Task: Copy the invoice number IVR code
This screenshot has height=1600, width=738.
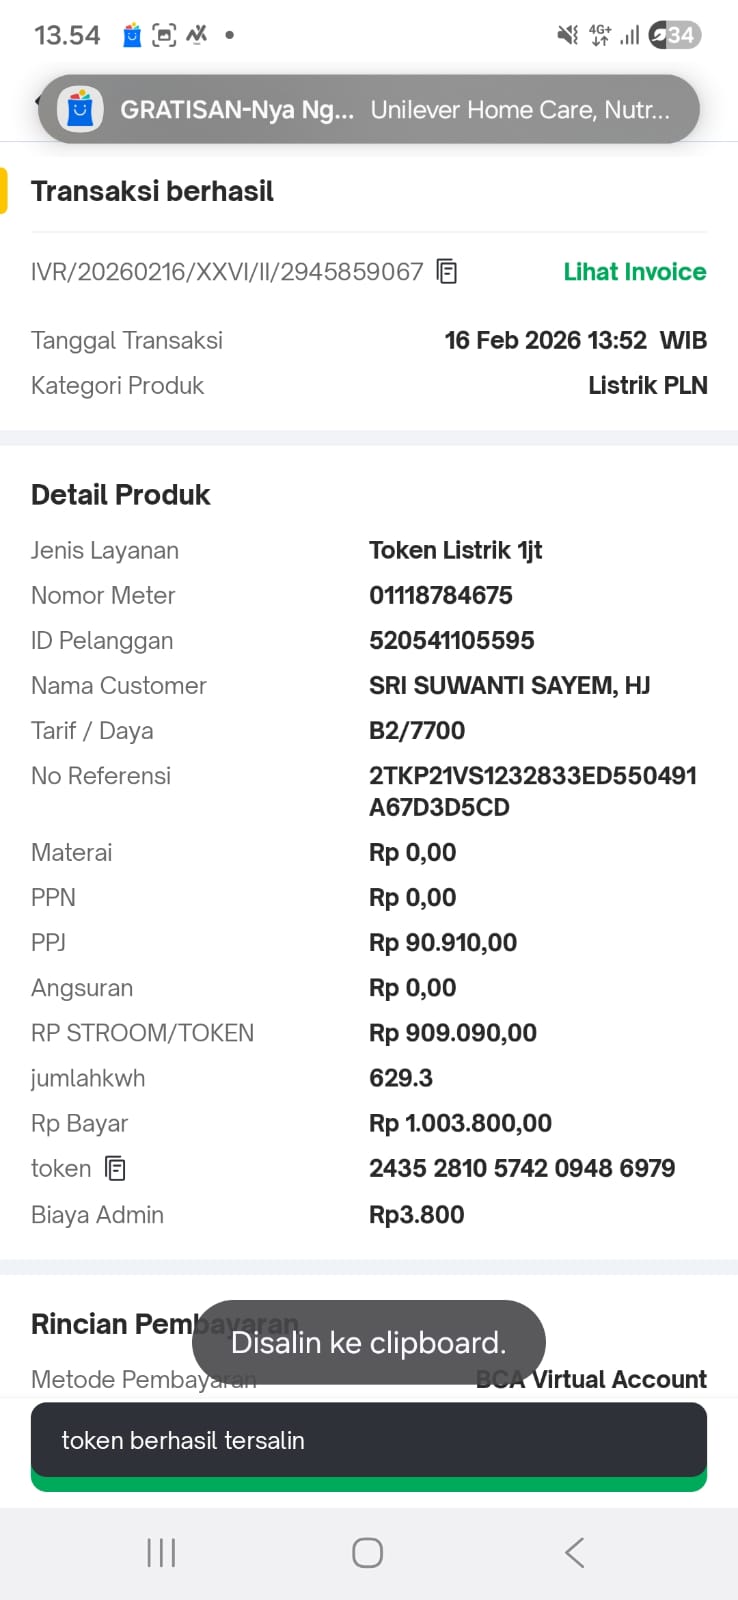Action: point(447,271)
